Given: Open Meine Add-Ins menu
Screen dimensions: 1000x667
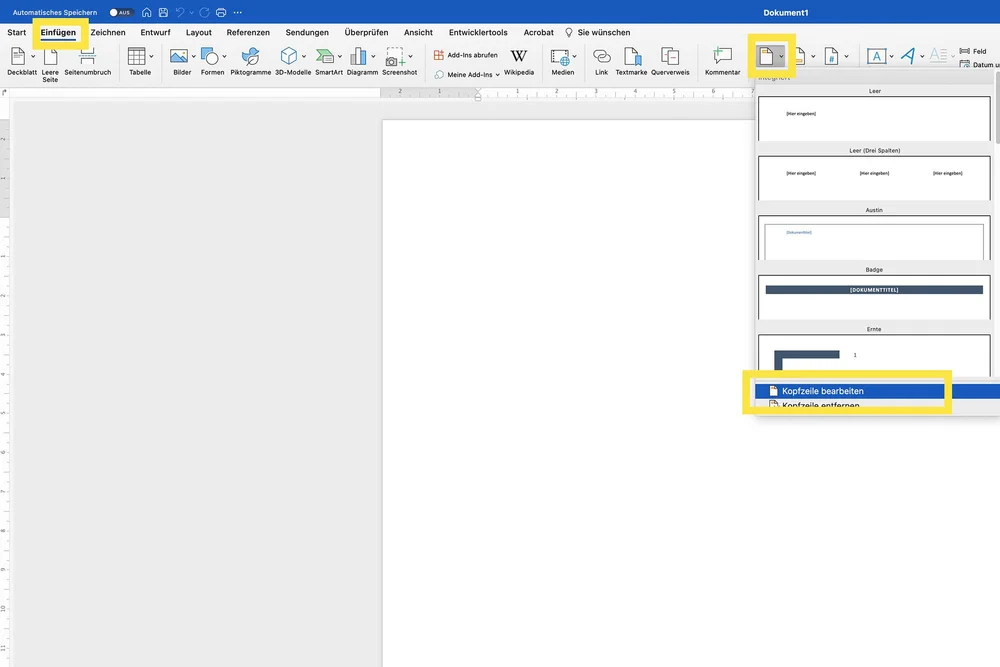Looking at the screenshot, I should (467, 75).
